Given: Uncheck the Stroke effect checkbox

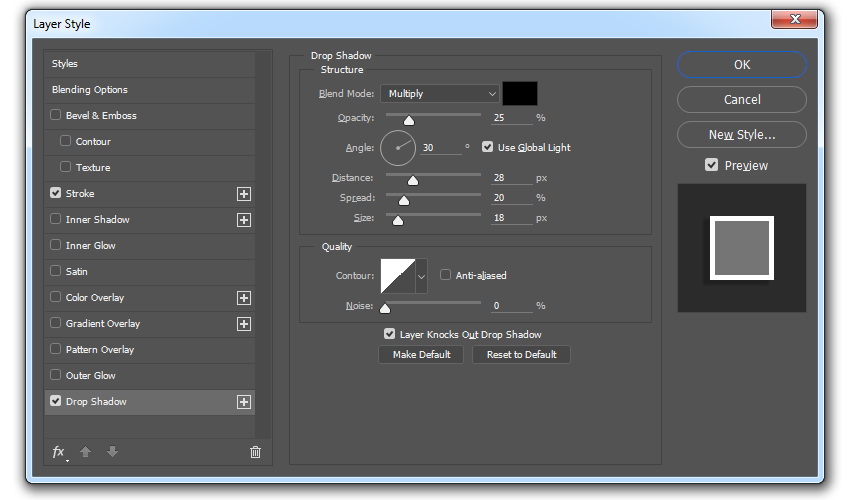Looking at the screenshot, I should coord(55,193).
